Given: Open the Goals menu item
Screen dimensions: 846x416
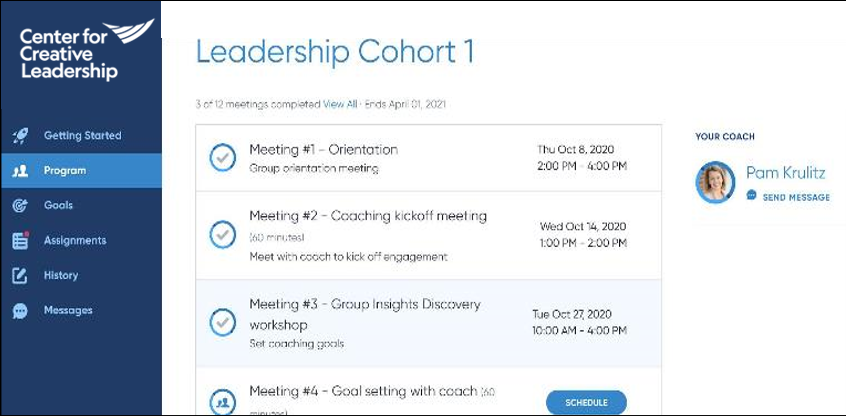Looking at the screenshot, I should click(58, 206).
